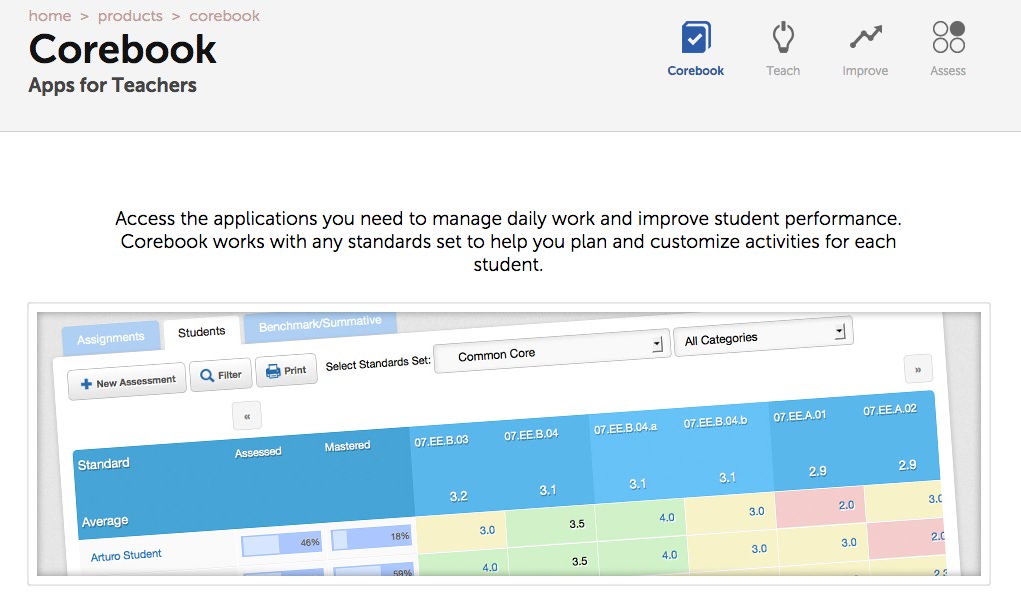Follow the products breadcrumb link

click(130, 16)
